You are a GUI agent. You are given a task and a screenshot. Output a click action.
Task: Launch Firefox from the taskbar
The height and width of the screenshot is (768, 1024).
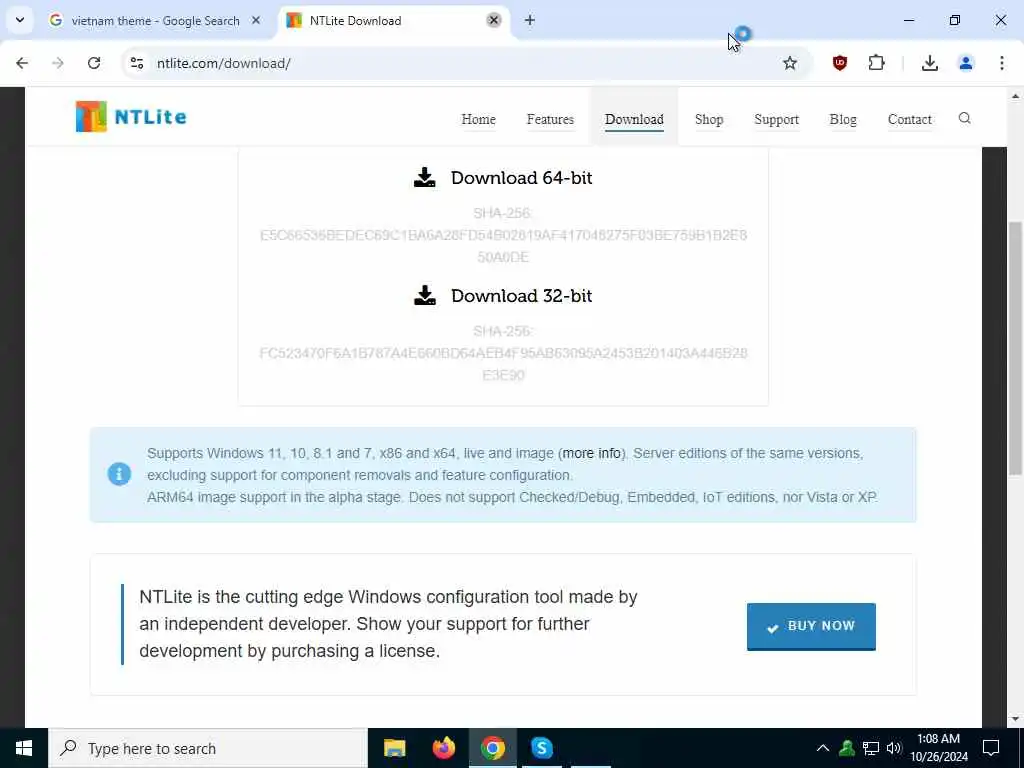coord(443,748)
